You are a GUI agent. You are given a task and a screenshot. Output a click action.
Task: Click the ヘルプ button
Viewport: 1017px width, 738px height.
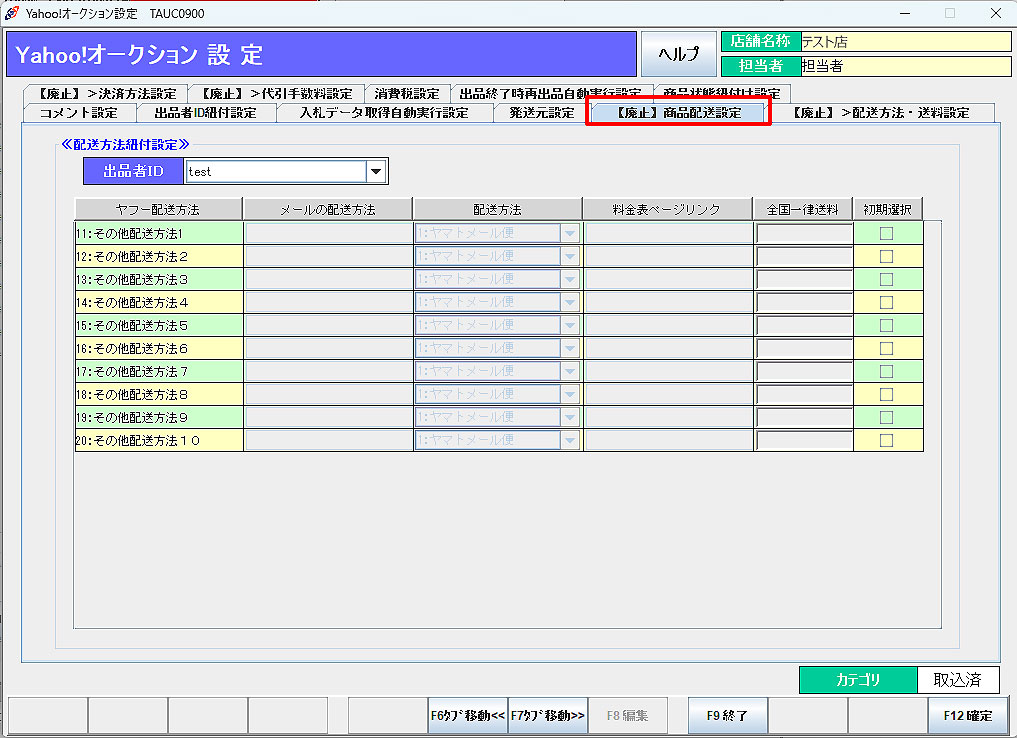(679, 55)
